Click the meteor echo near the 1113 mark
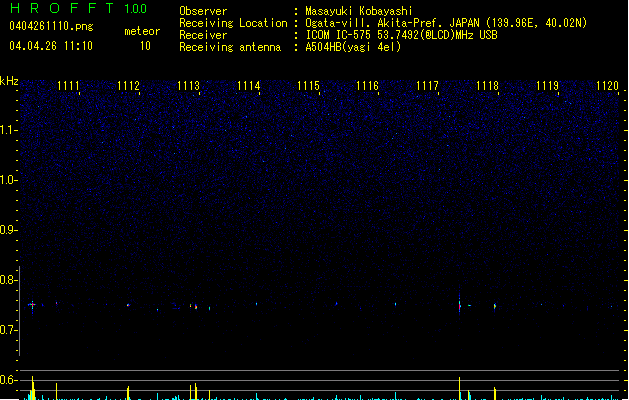Viewport: 629px width, 400px height. [196, 307]
